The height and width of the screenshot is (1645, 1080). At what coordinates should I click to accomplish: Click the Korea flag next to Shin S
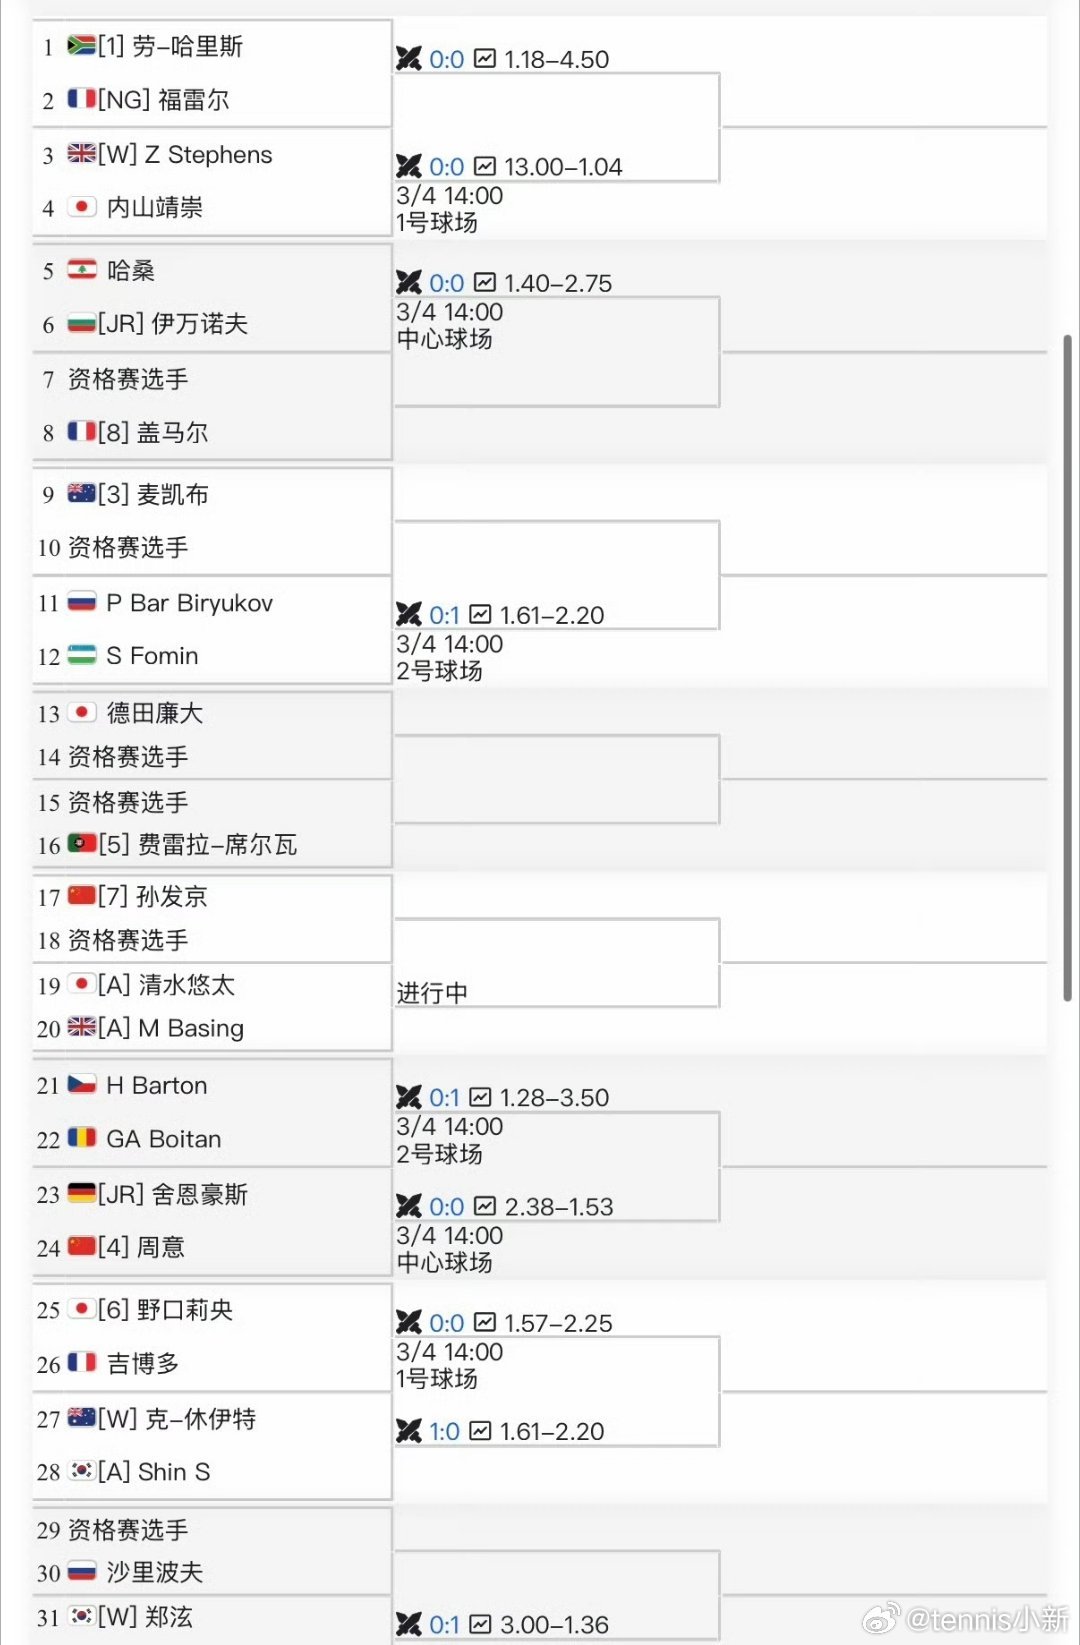(x=80, y=1471)
